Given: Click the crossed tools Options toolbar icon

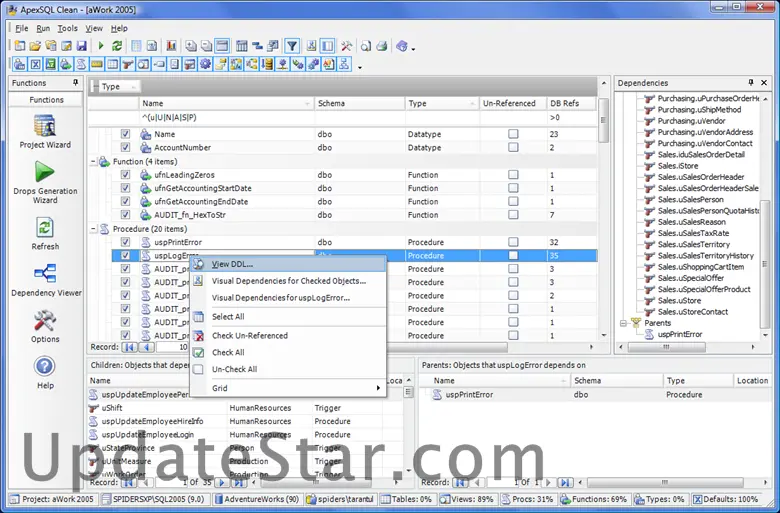Looking at the screenshot, I should tap(346, 46).
